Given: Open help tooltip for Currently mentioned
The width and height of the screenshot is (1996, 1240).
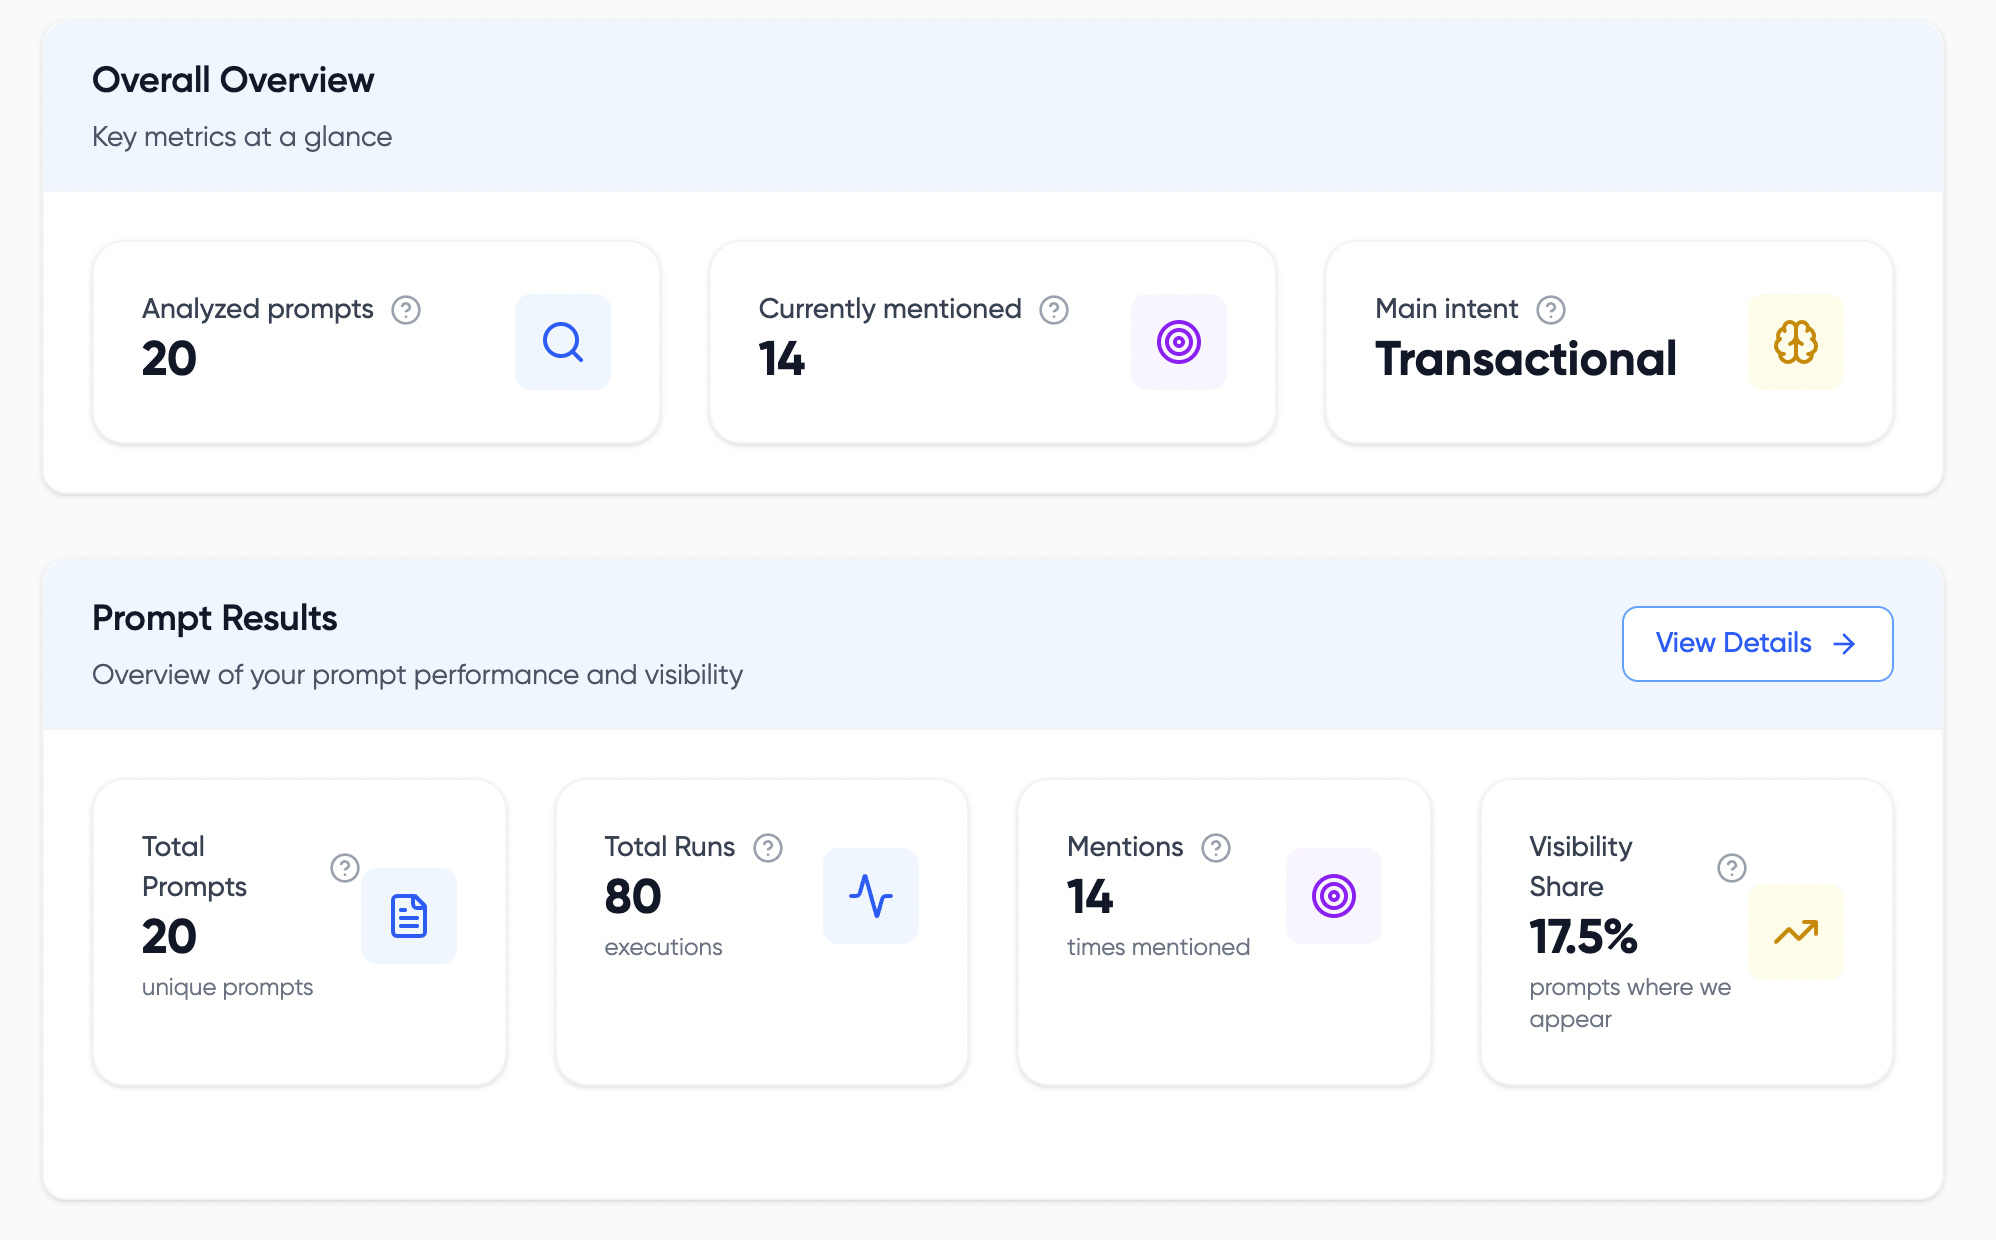Looking at the screenshot, I should pos(1054,310).
